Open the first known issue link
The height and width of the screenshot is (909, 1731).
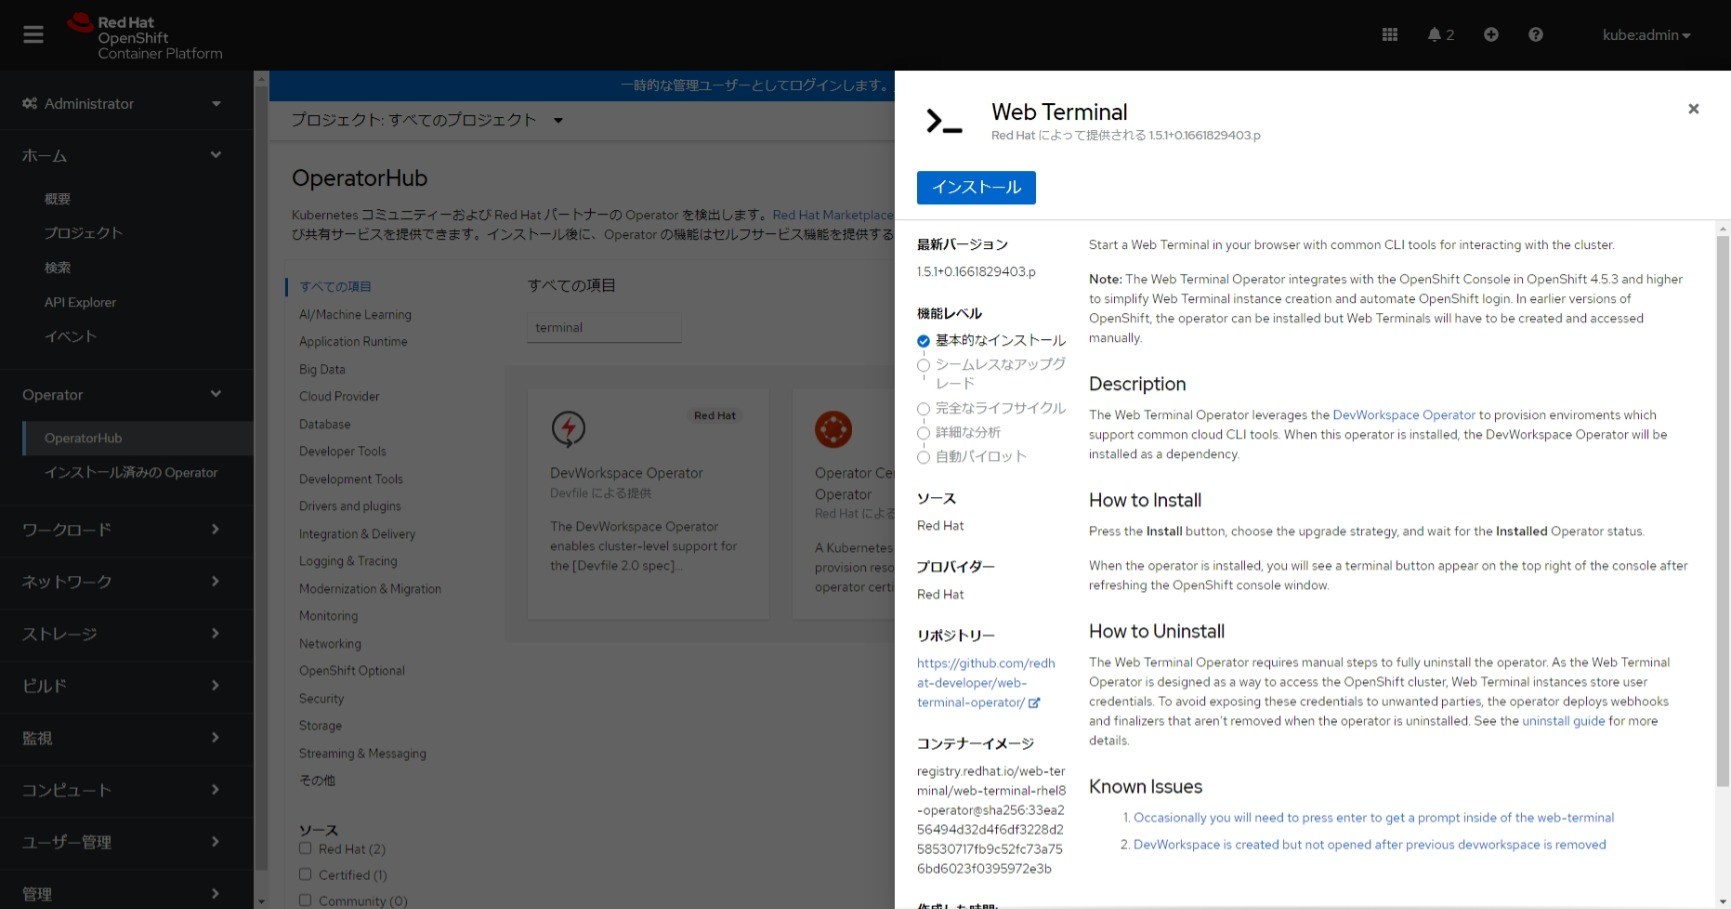1374,818
